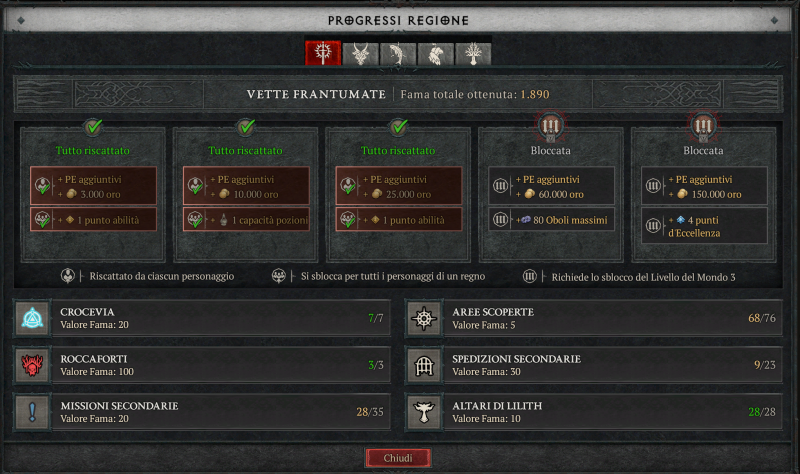Viewport: 800px width, 474px height.
Task: Click the first tier green checkmark
Action: point(93,126)
